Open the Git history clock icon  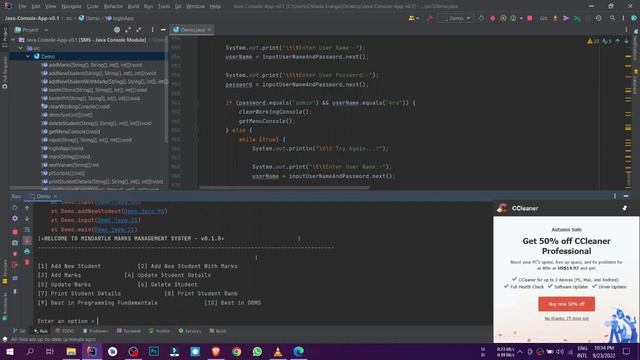tap(598, 18)
